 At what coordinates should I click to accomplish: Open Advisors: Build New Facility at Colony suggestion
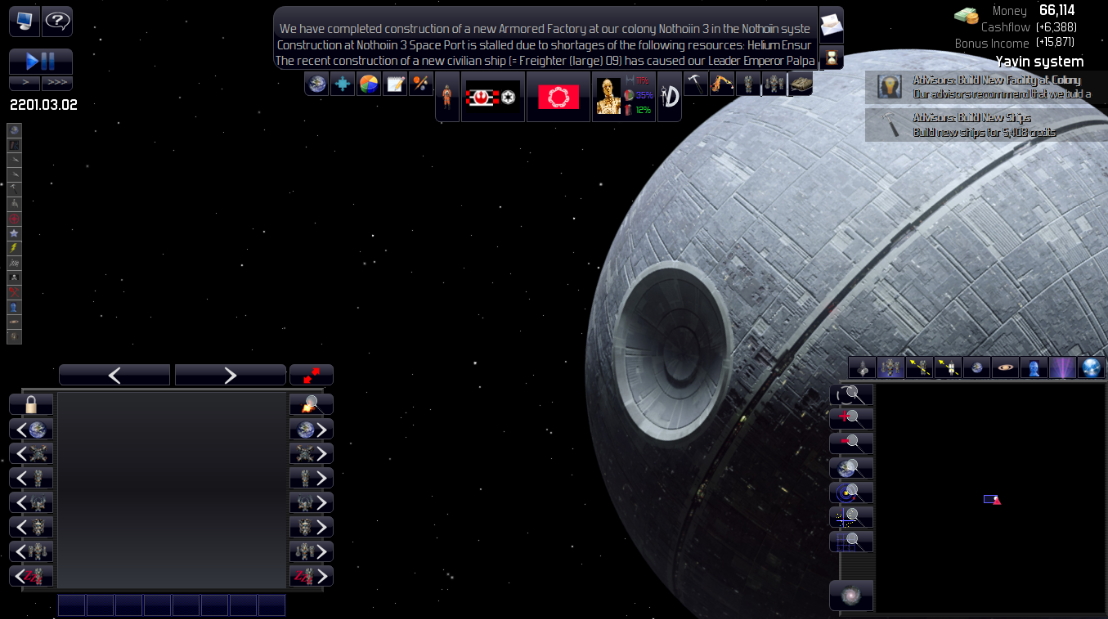tap(986, 87)
